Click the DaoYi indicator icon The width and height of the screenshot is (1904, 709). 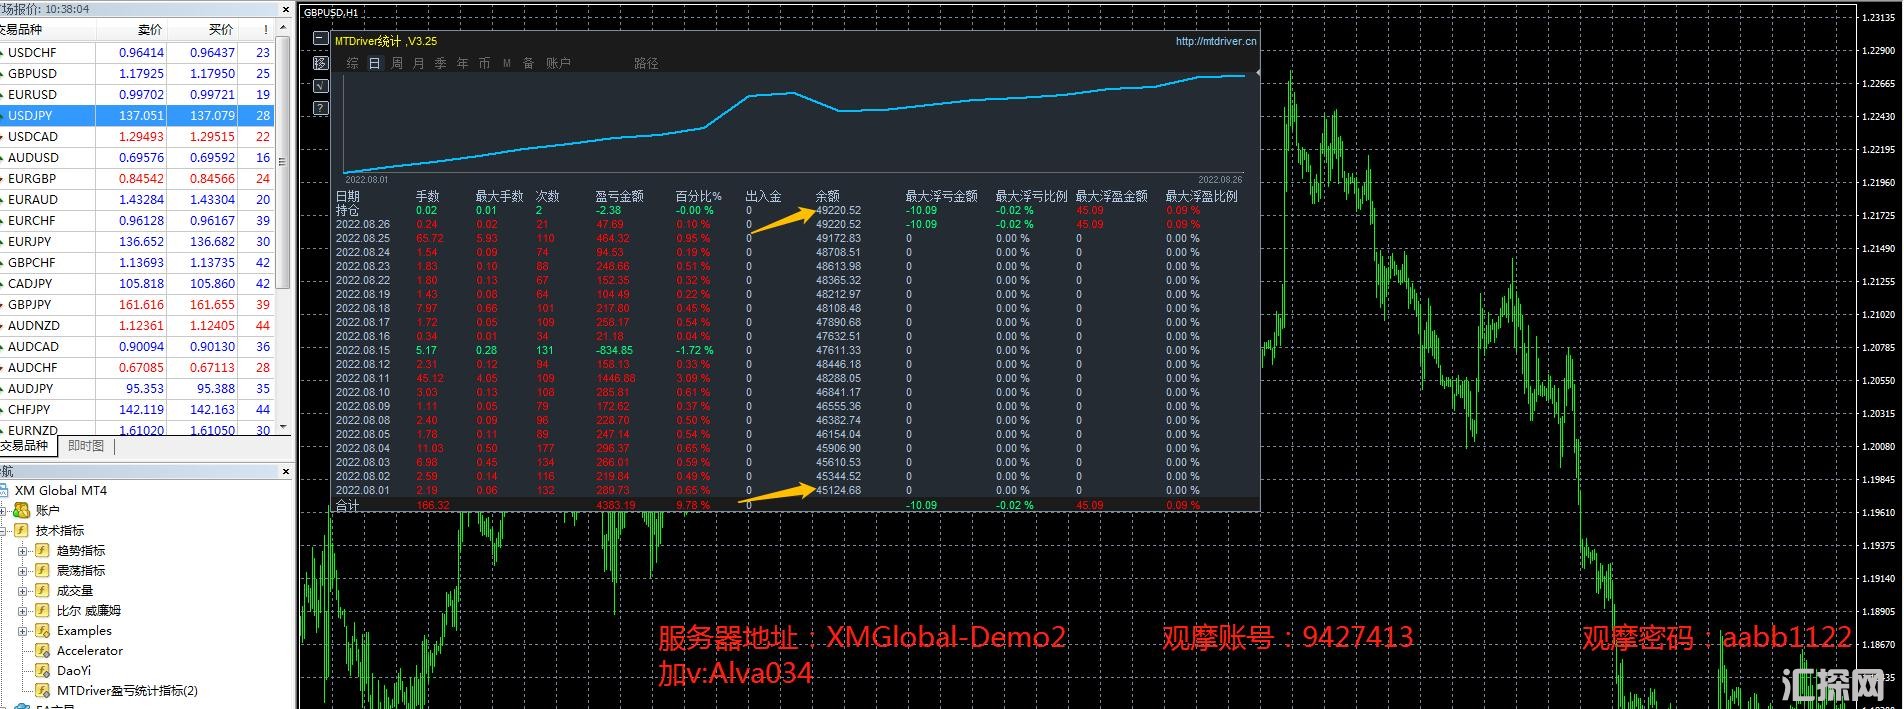(43, 670)
